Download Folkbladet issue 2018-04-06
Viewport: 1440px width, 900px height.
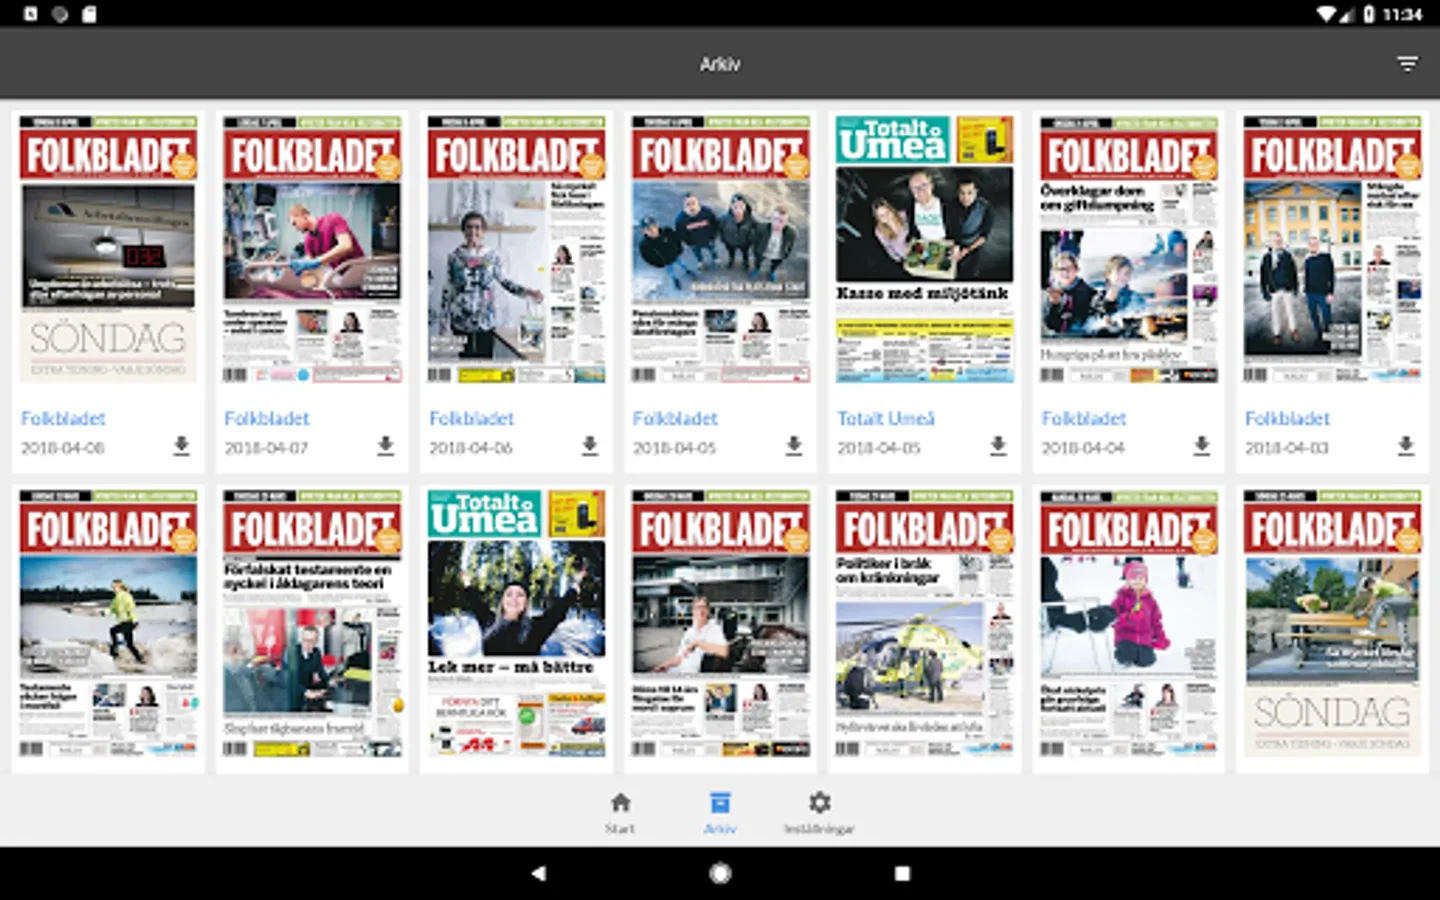click(590, 446)
